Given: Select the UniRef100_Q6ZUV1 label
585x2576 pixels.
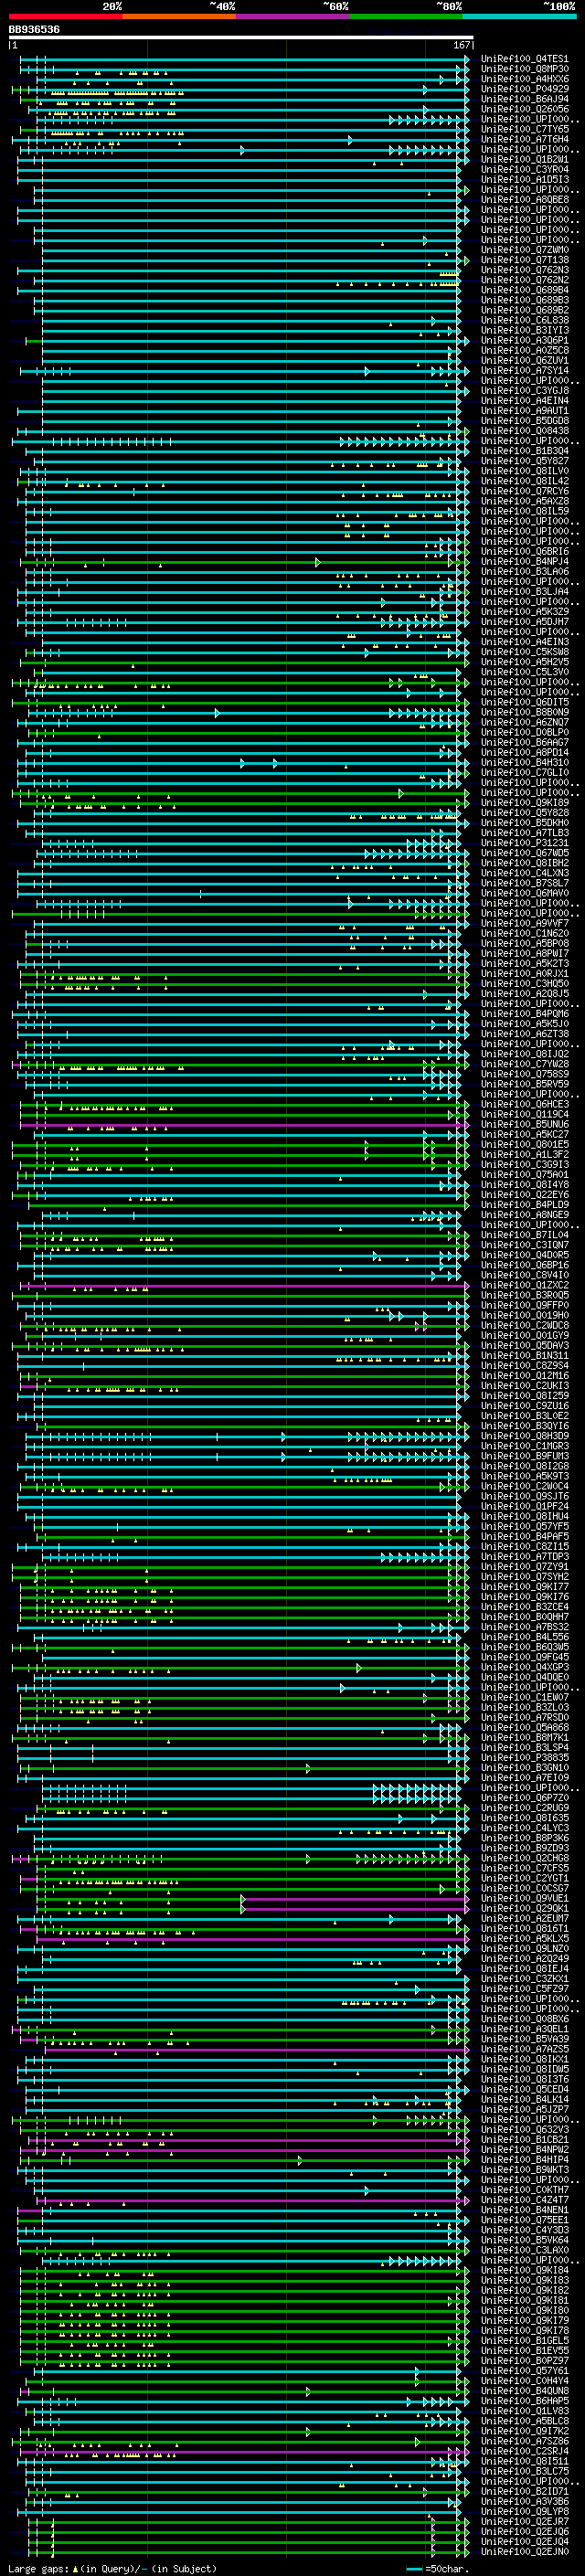Looking at the screenshot, I should click(x=524, y=360).
